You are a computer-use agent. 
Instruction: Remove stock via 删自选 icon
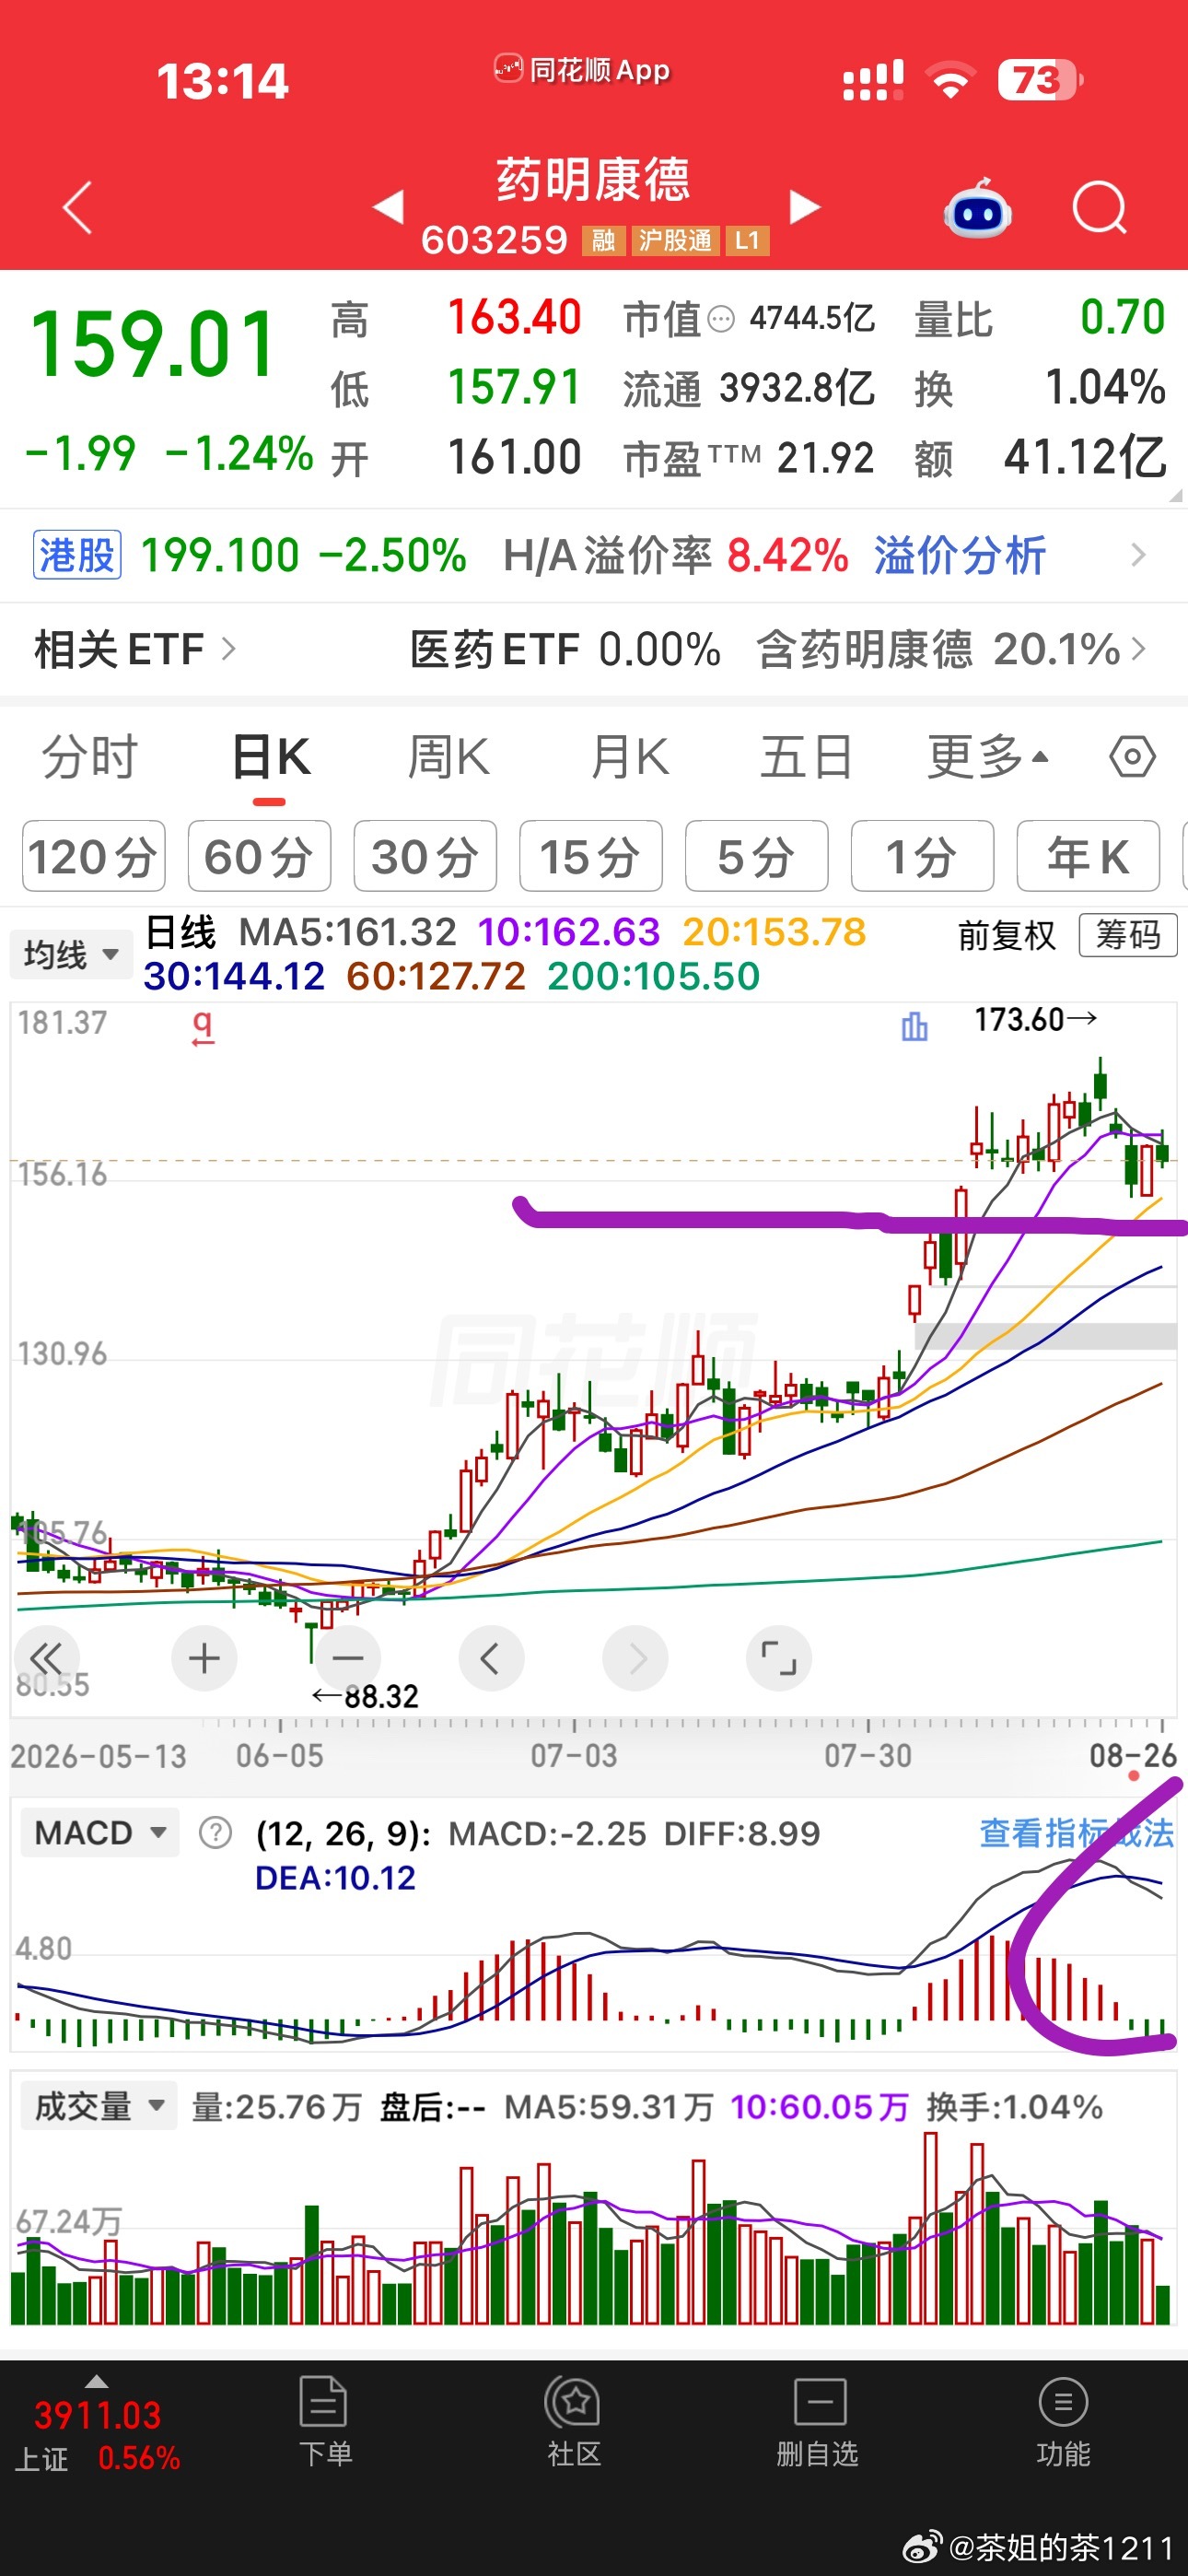pos(820,2401)
